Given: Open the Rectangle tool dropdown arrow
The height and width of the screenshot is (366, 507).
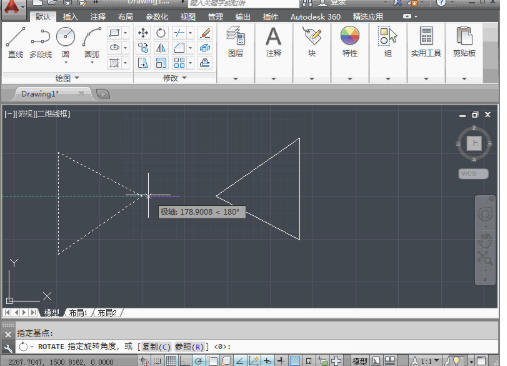Looking at the screenshot, I should [126, 33].
